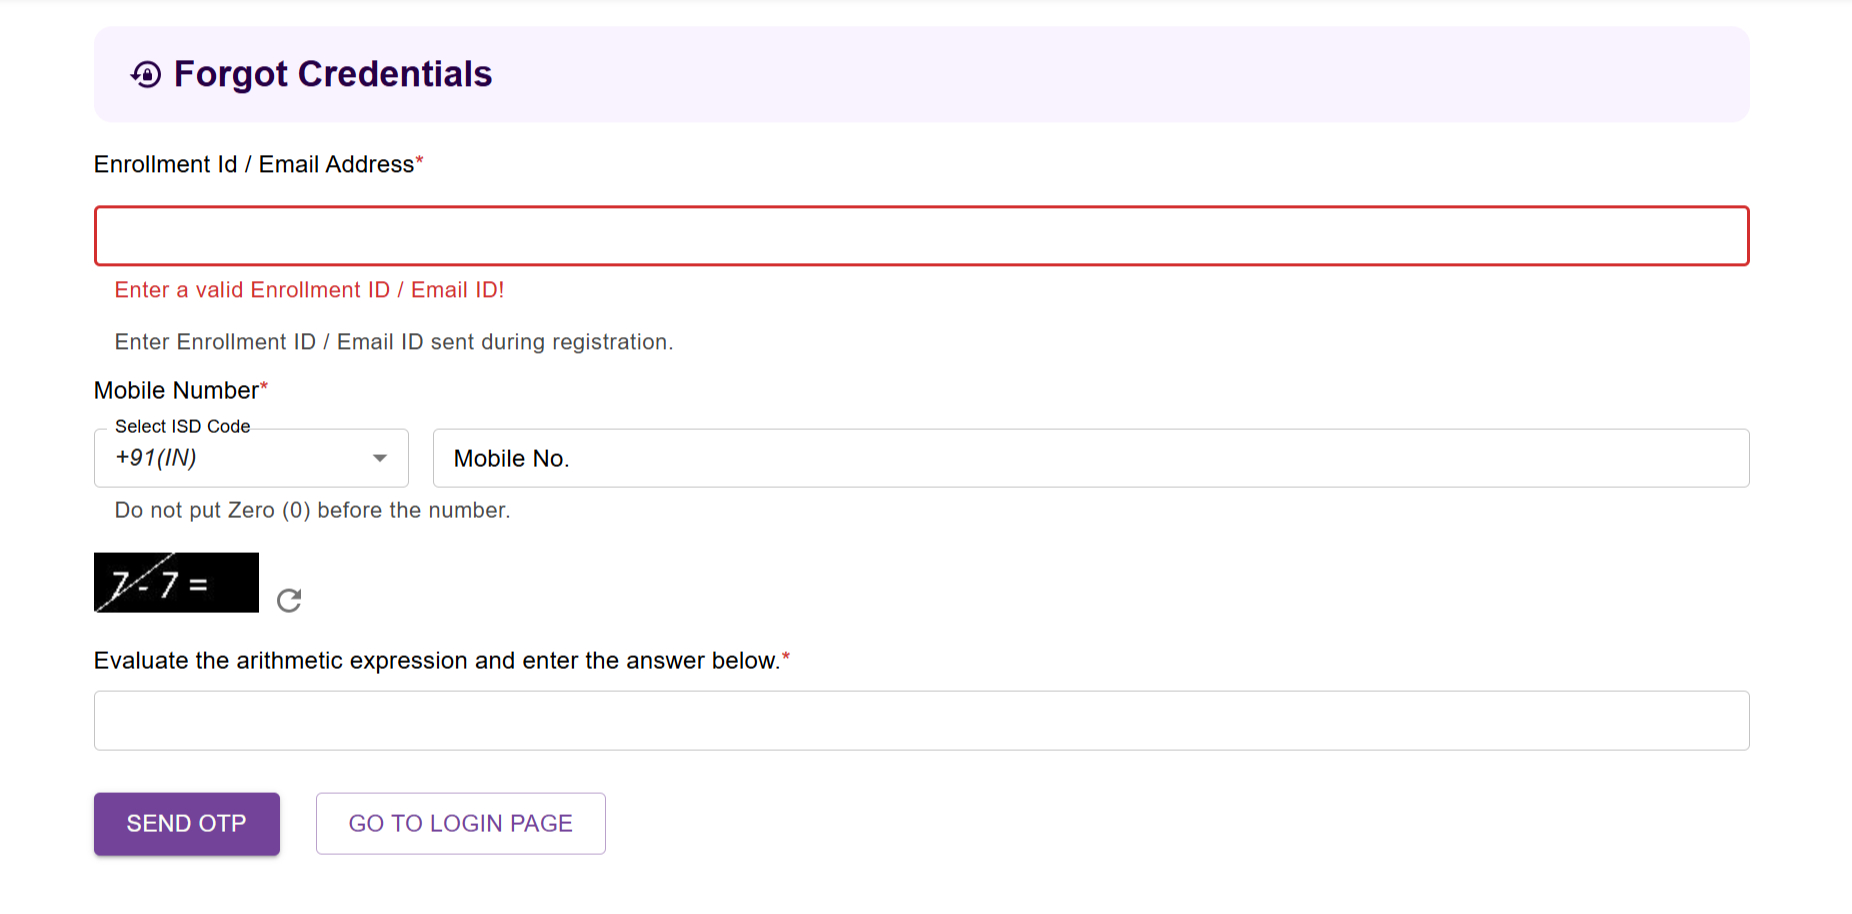1852x914 pixels.
Task: Click the Select ISD Code floating label
Action: click(x=182, y=426)
